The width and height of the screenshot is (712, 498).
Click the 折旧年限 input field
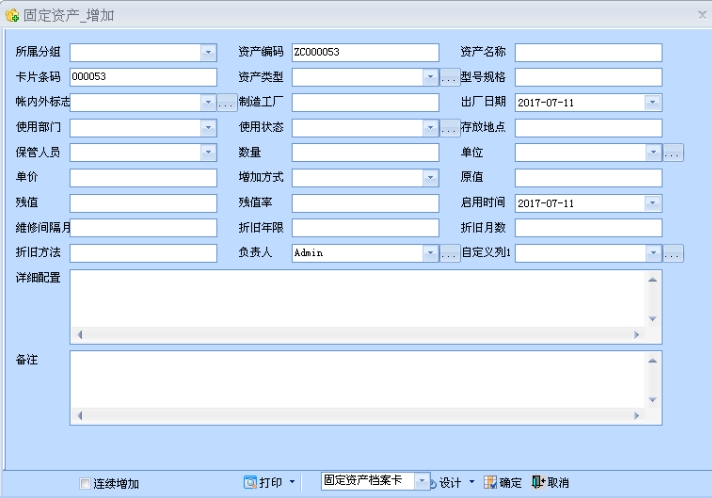pos(366,228)
